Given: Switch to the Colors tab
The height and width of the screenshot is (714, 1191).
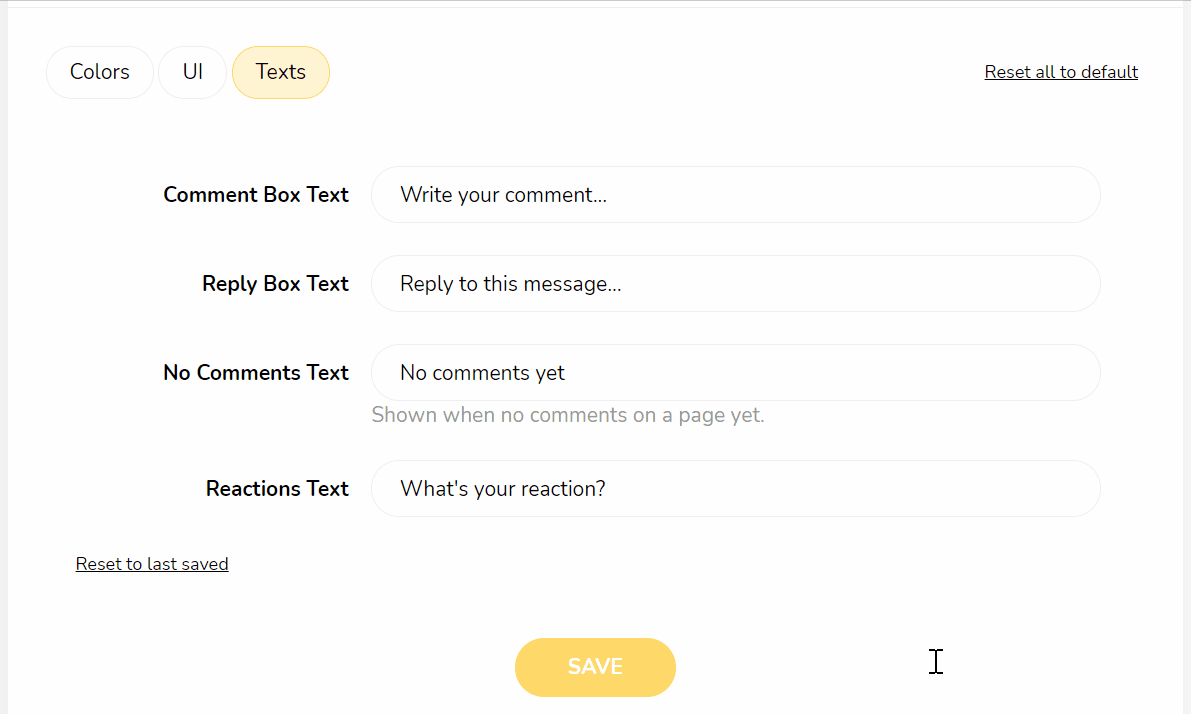Looking at the screenshot, I should point(100,72).
